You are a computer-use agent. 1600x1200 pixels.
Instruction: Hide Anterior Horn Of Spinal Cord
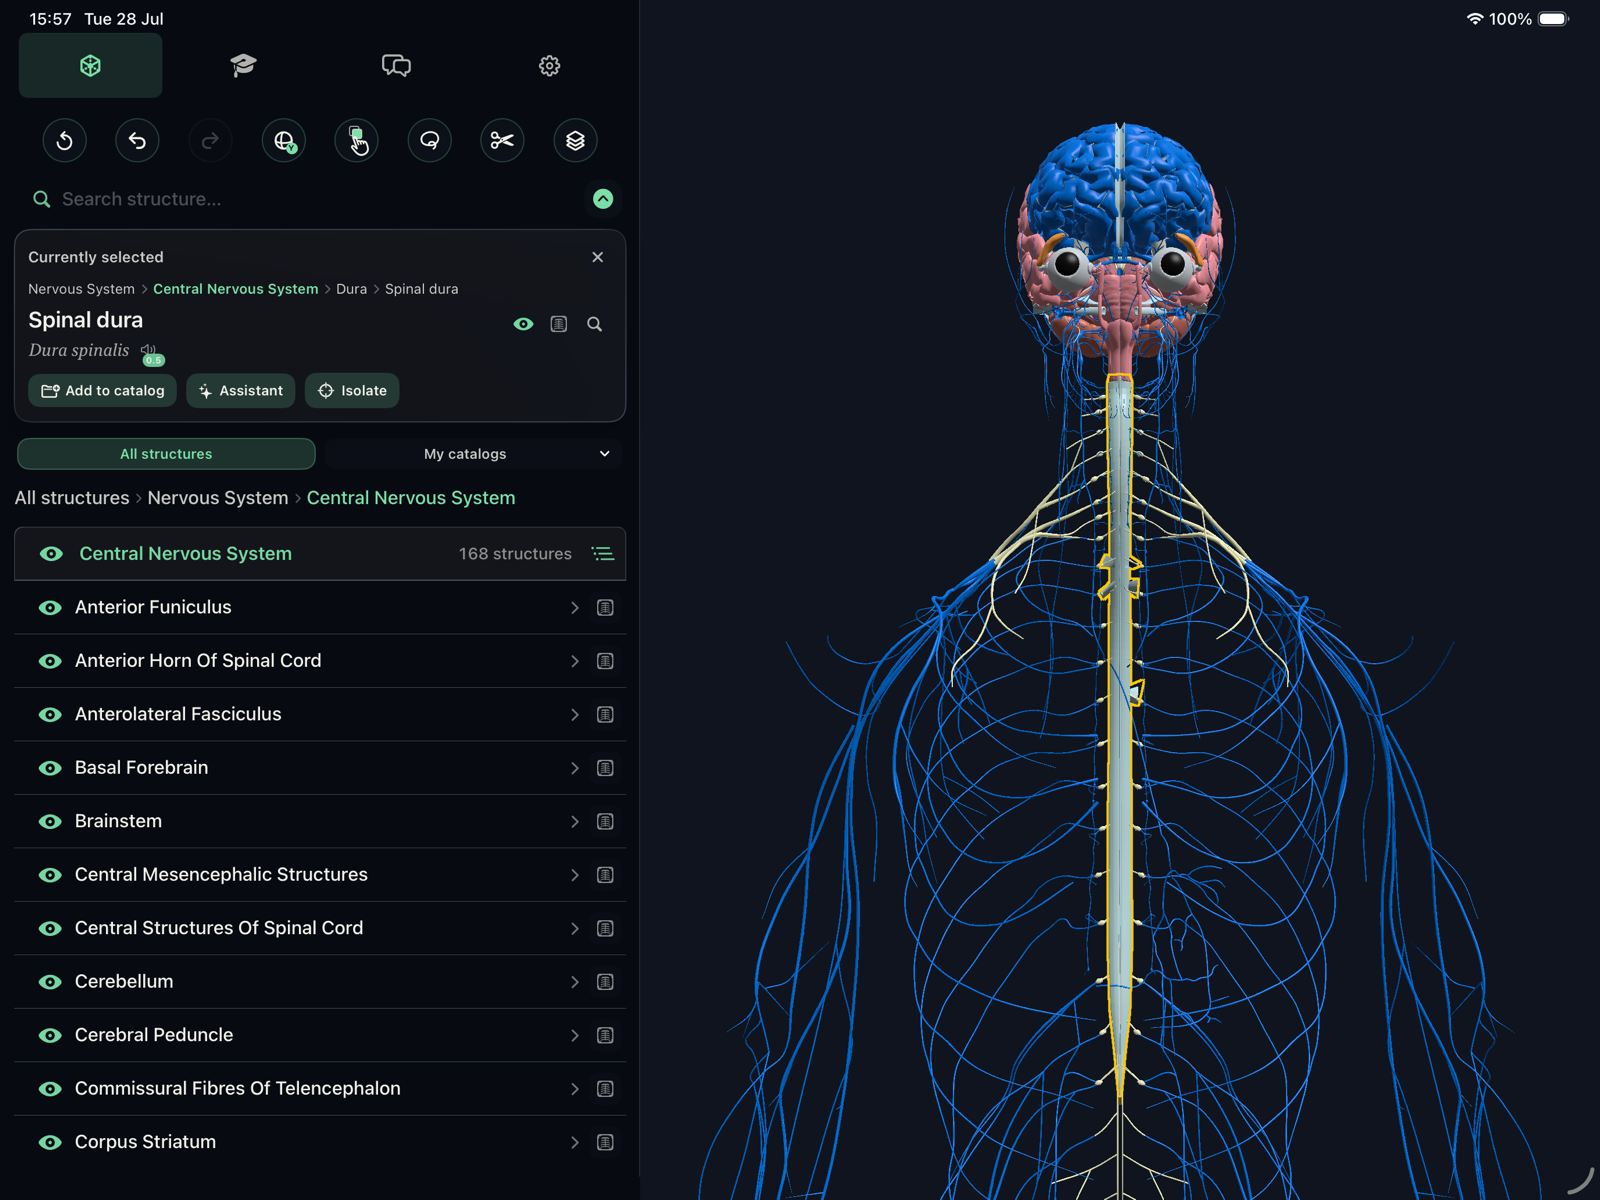coord(50,661)
